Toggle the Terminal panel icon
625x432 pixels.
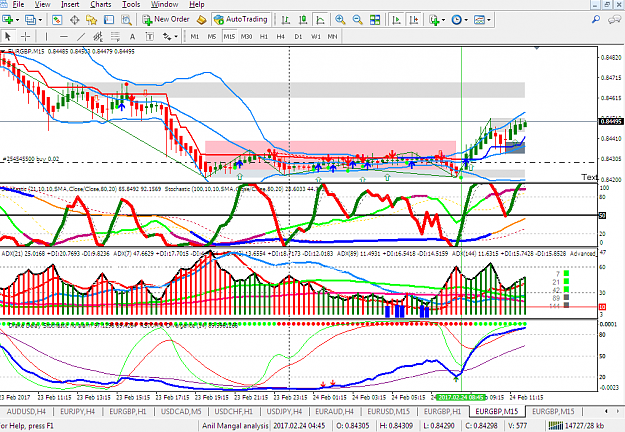109,20
